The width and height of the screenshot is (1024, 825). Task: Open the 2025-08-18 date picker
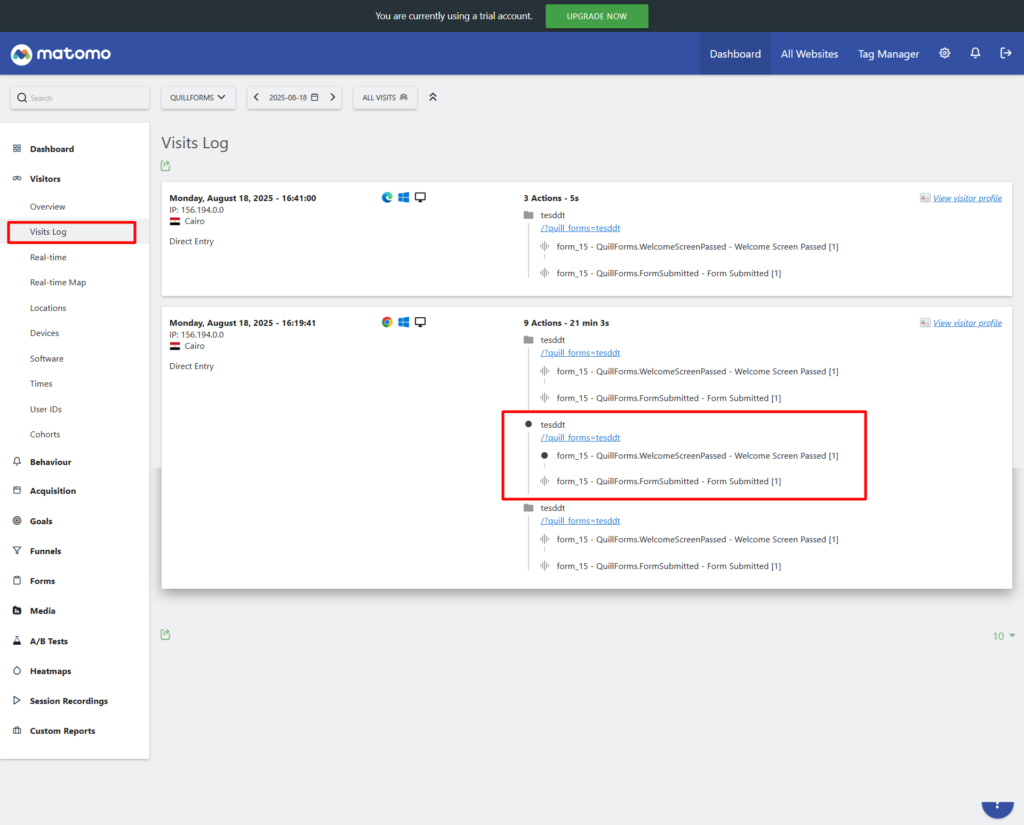click(x=294, y=97)
